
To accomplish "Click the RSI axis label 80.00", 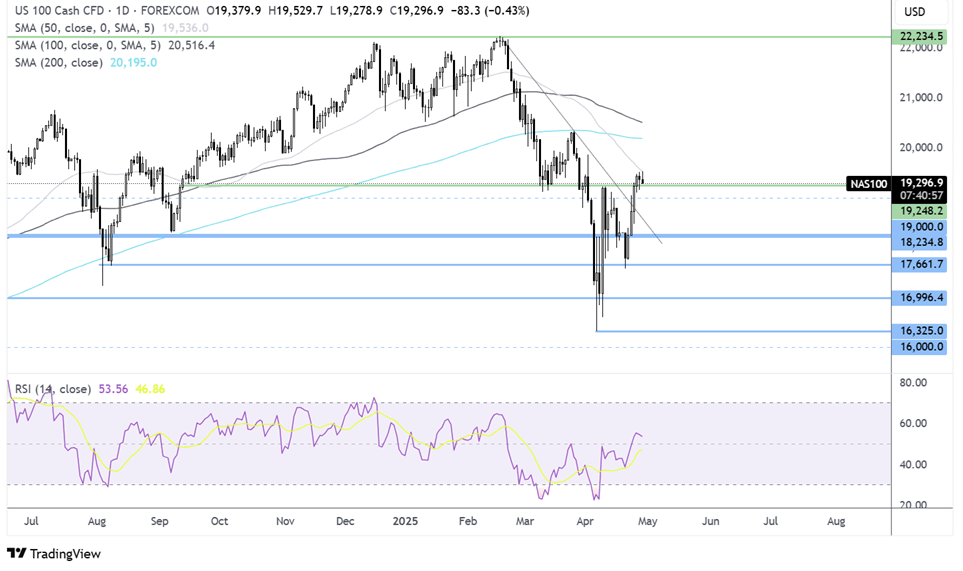I will (913, 383).
